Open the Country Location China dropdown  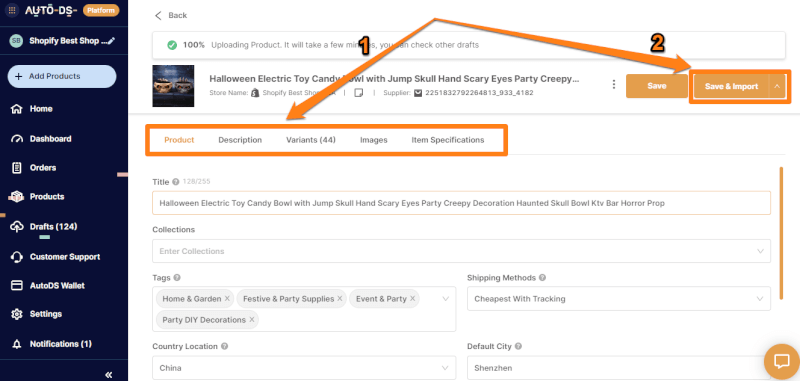[304, 368]
